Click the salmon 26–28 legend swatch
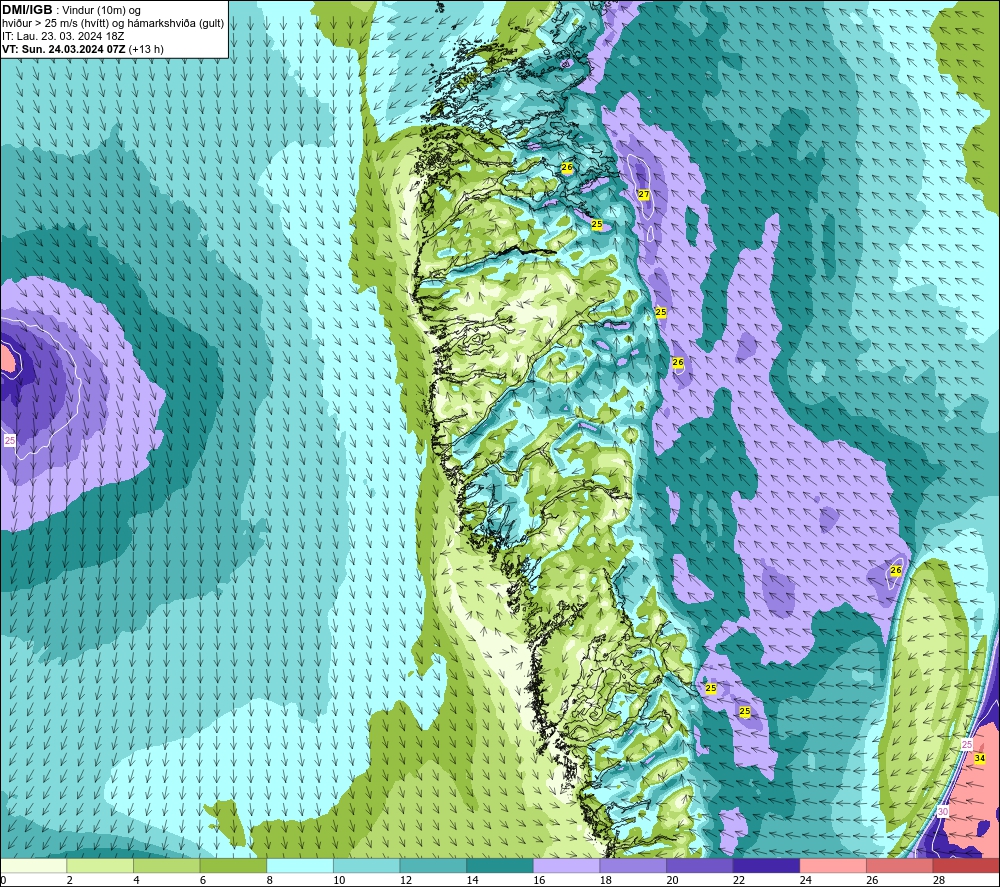Screen dimensions: 1000x887 pos(900,865)
